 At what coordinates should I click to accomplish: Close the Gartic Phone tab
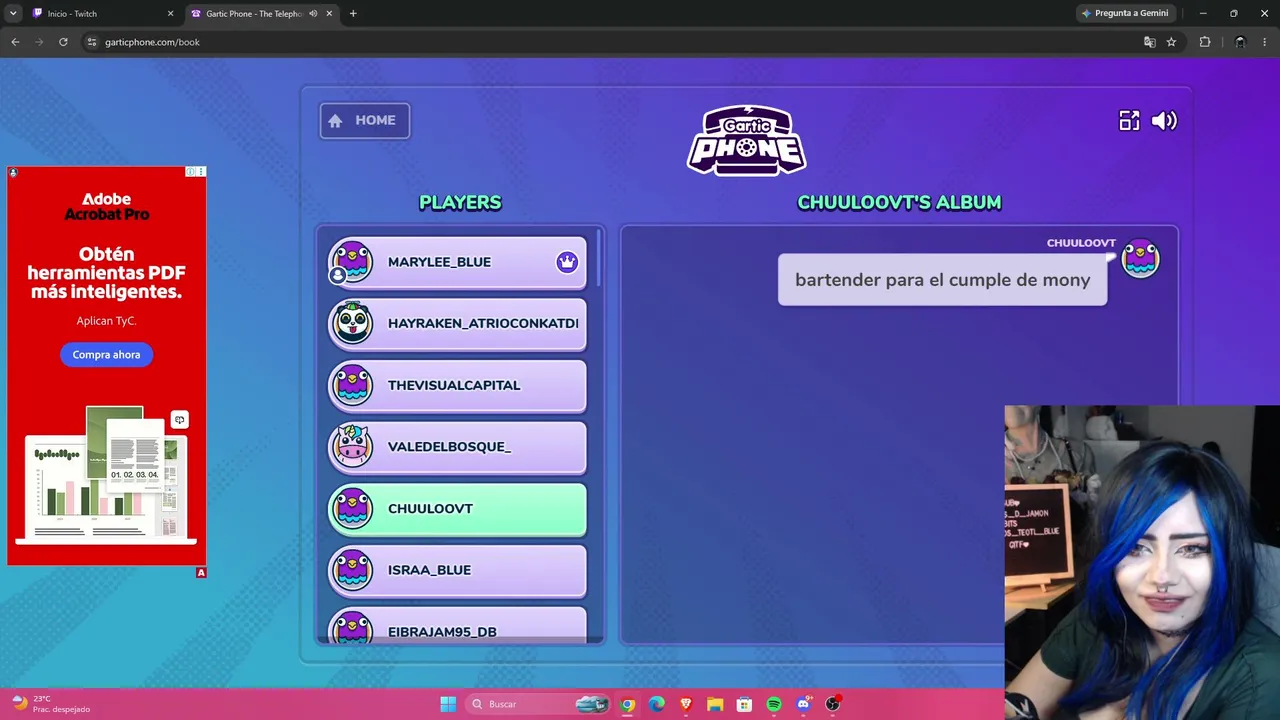click(x=329, y=14)
